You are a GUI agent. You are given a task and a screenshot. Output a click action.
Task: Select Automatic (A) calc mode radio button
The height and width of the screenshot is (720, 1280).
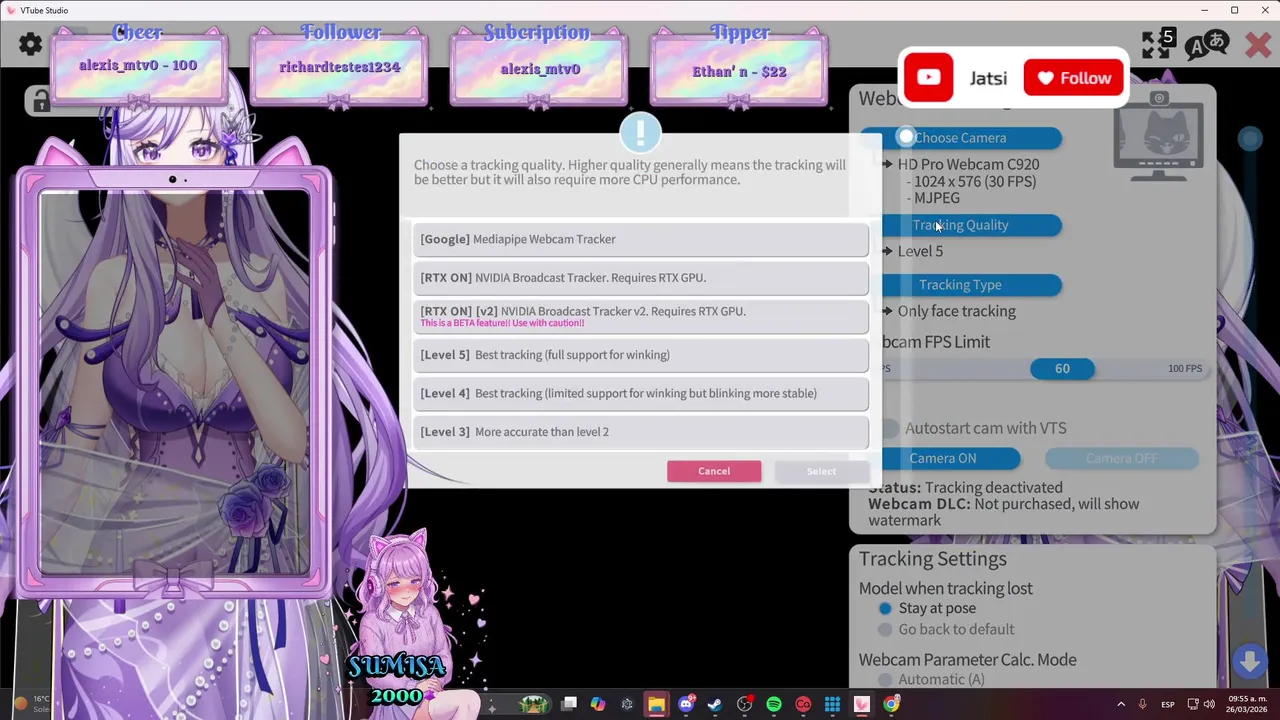[885, 679]
